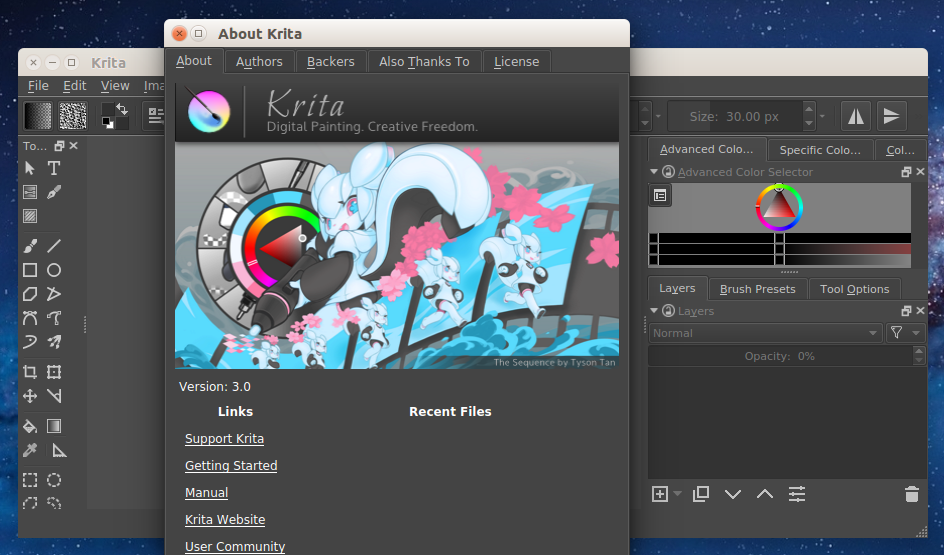Open the User Community link
The width and height of the screenshot is (944, 555).
(235, 547)
